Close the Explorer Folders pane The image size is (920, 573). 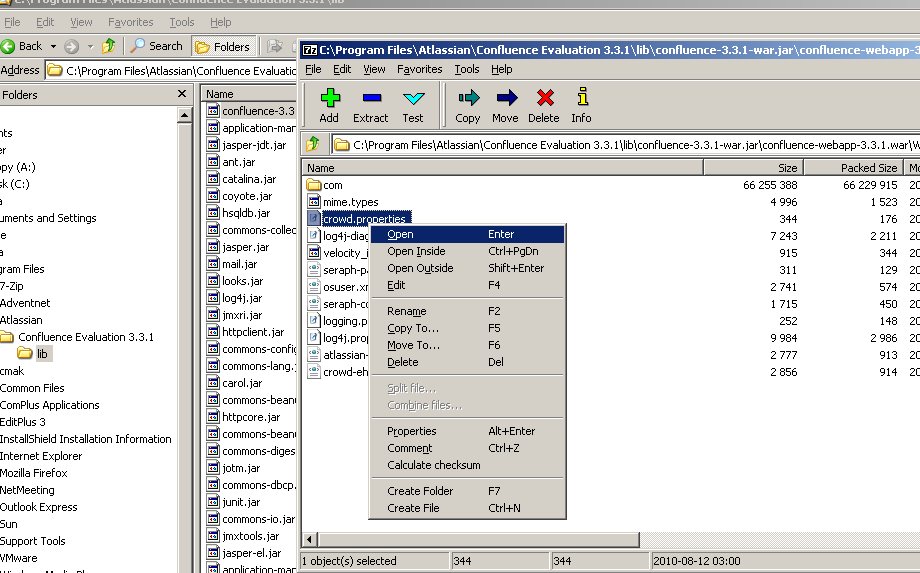pos(182,94)
